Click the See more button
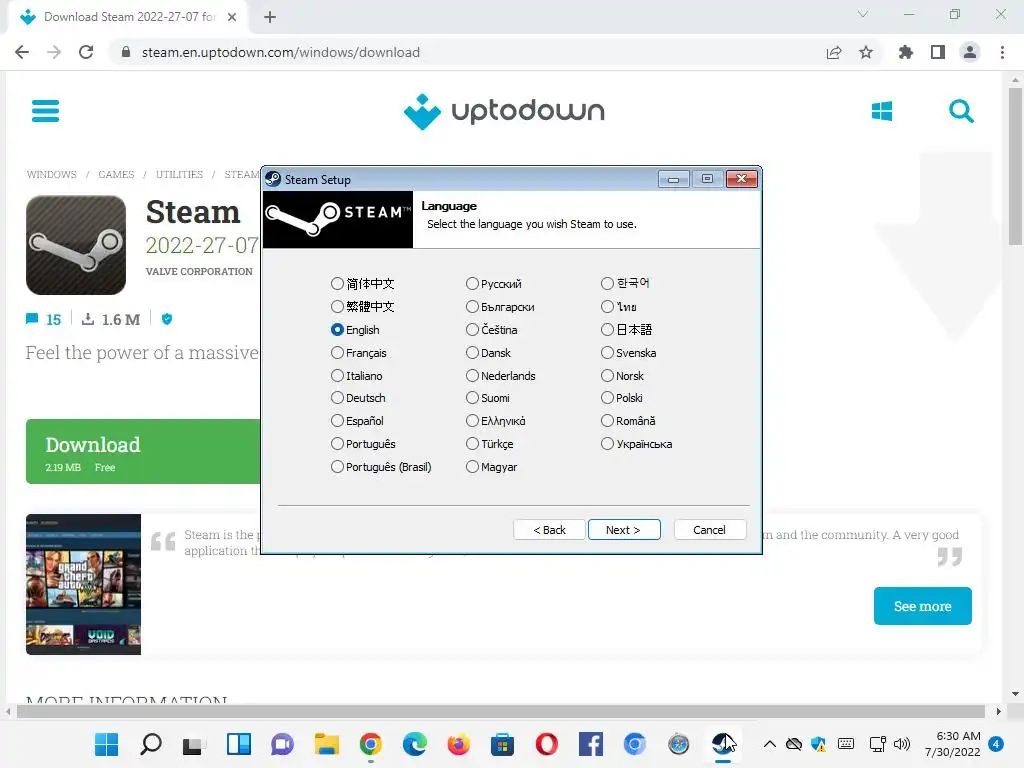The height and width of the screenshot is (768, 1024). click(x=922, y=606)
